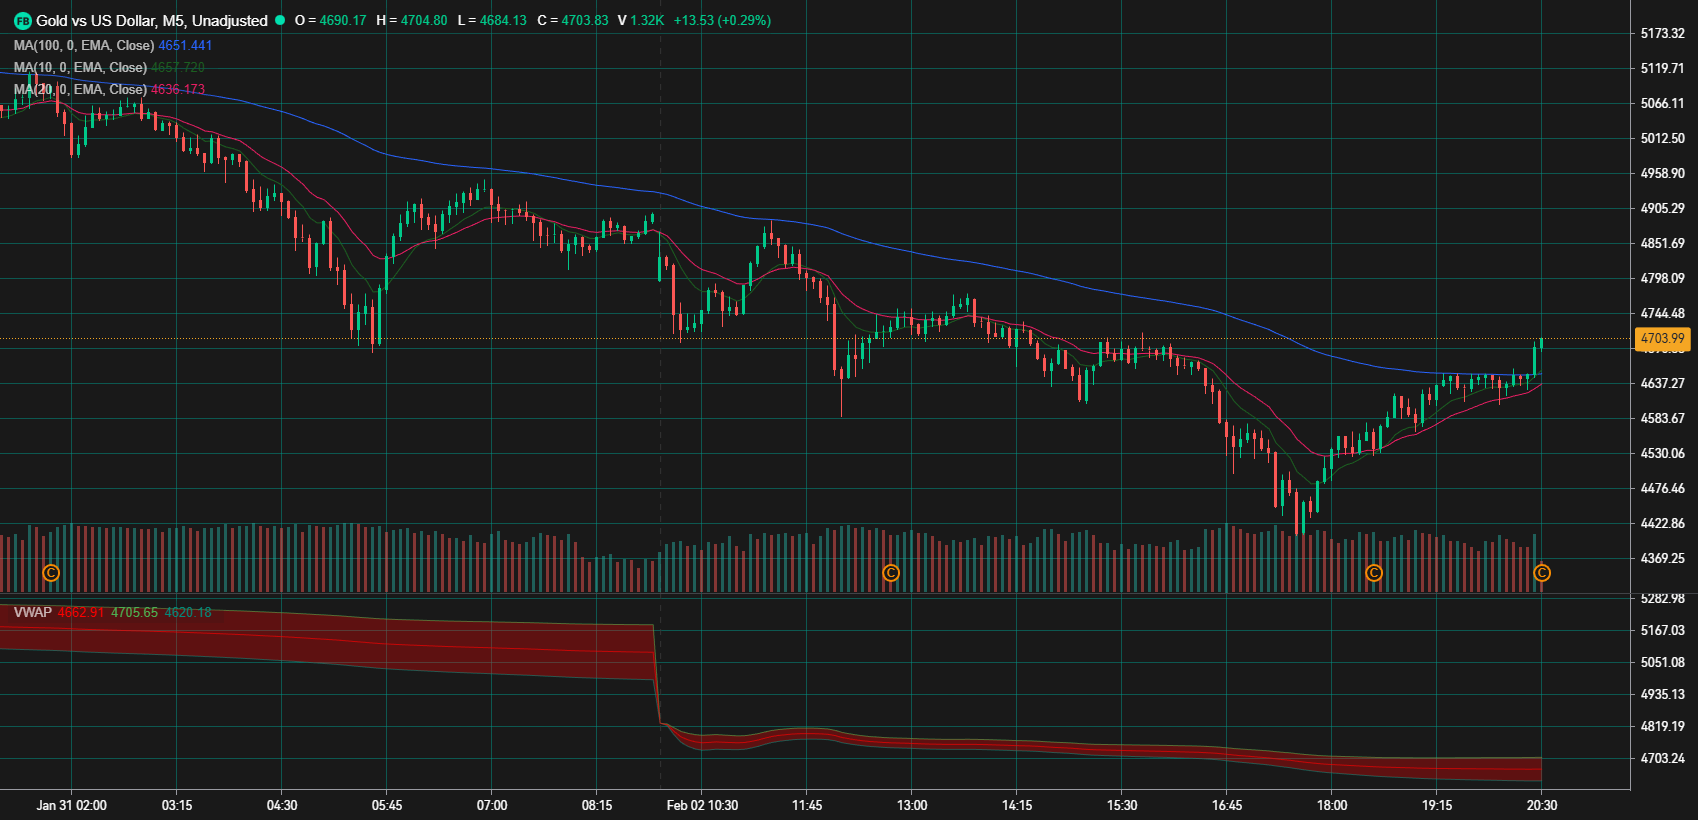Click the blue MA100 value 4651.441

(x=185, y=45)
